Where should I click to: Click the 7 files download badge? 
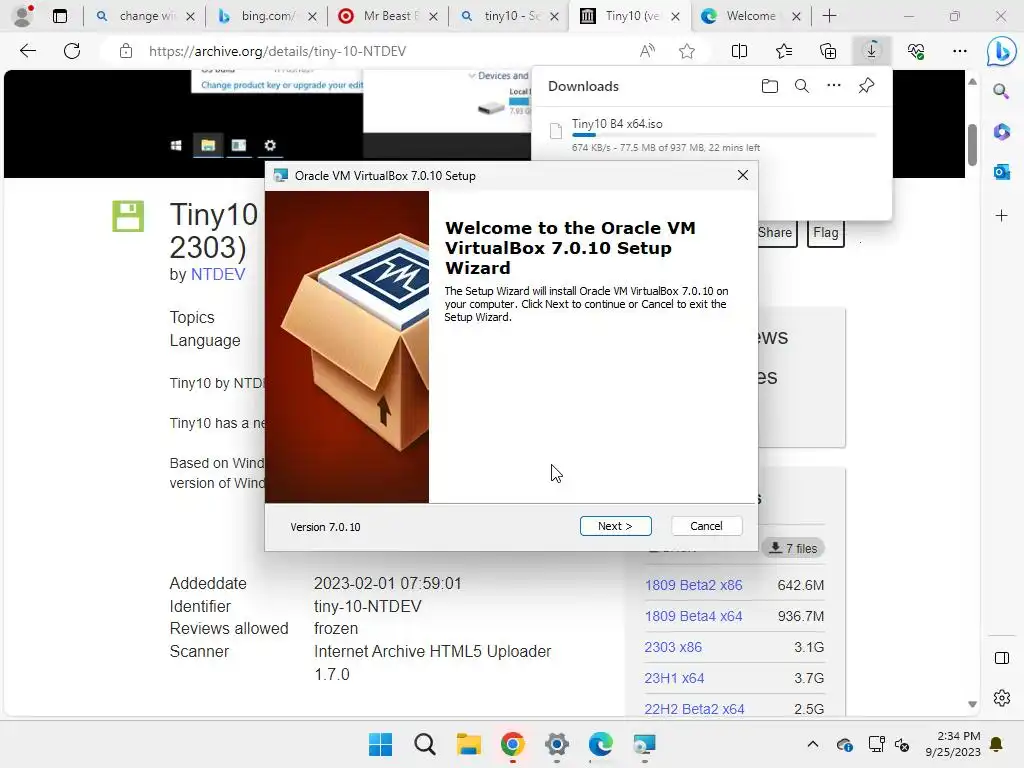[793, 548]
